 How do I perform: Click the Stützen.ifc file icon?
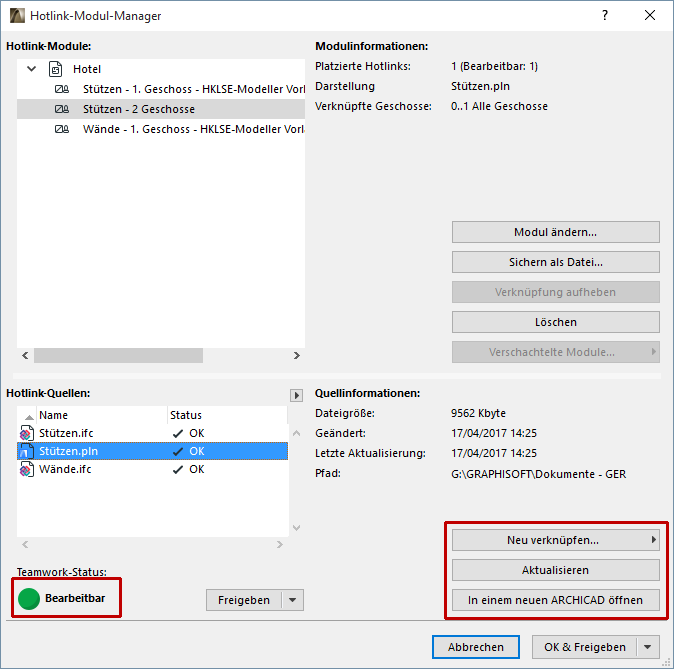point(27,433)
